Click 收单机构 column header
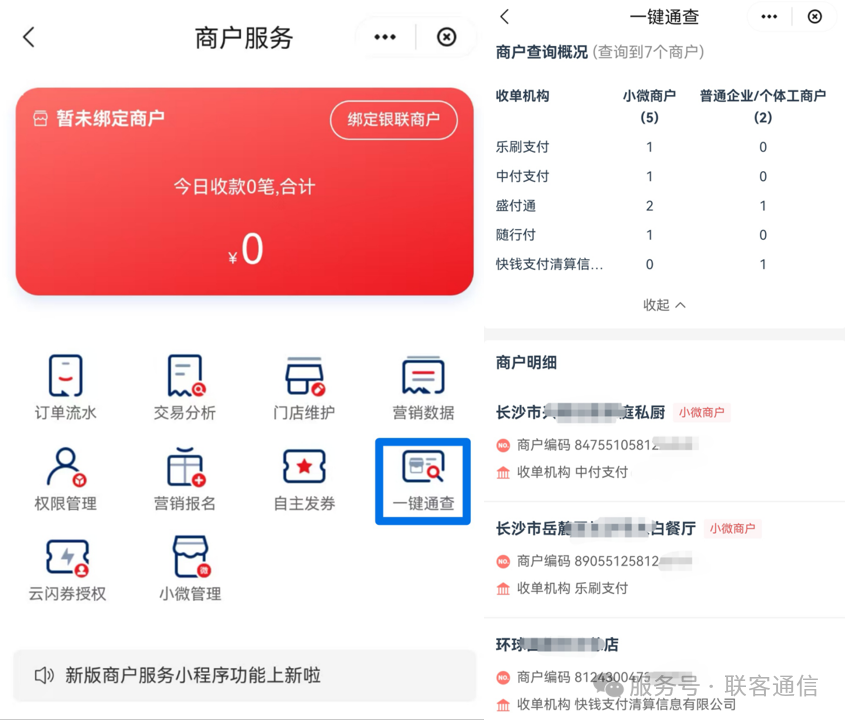The width and height of the screenshot is (846, 720). pos(522,96)
